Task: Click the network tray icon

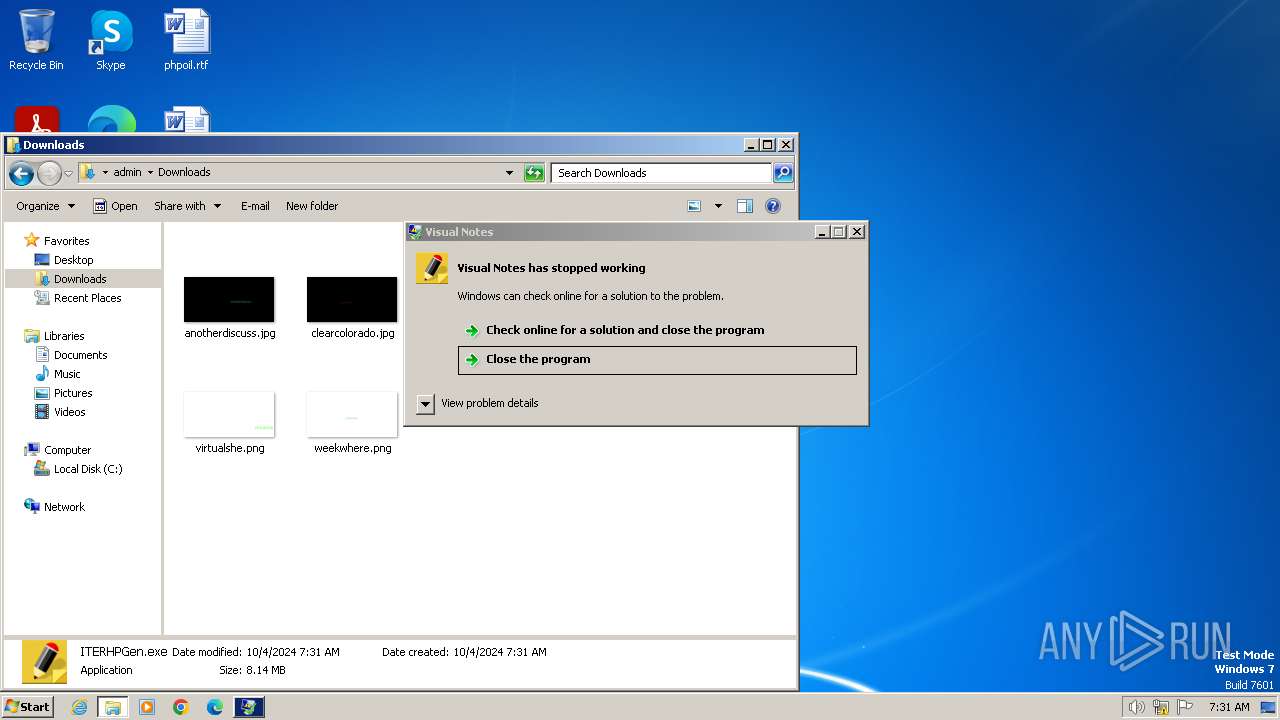Action: [1161, 707]
